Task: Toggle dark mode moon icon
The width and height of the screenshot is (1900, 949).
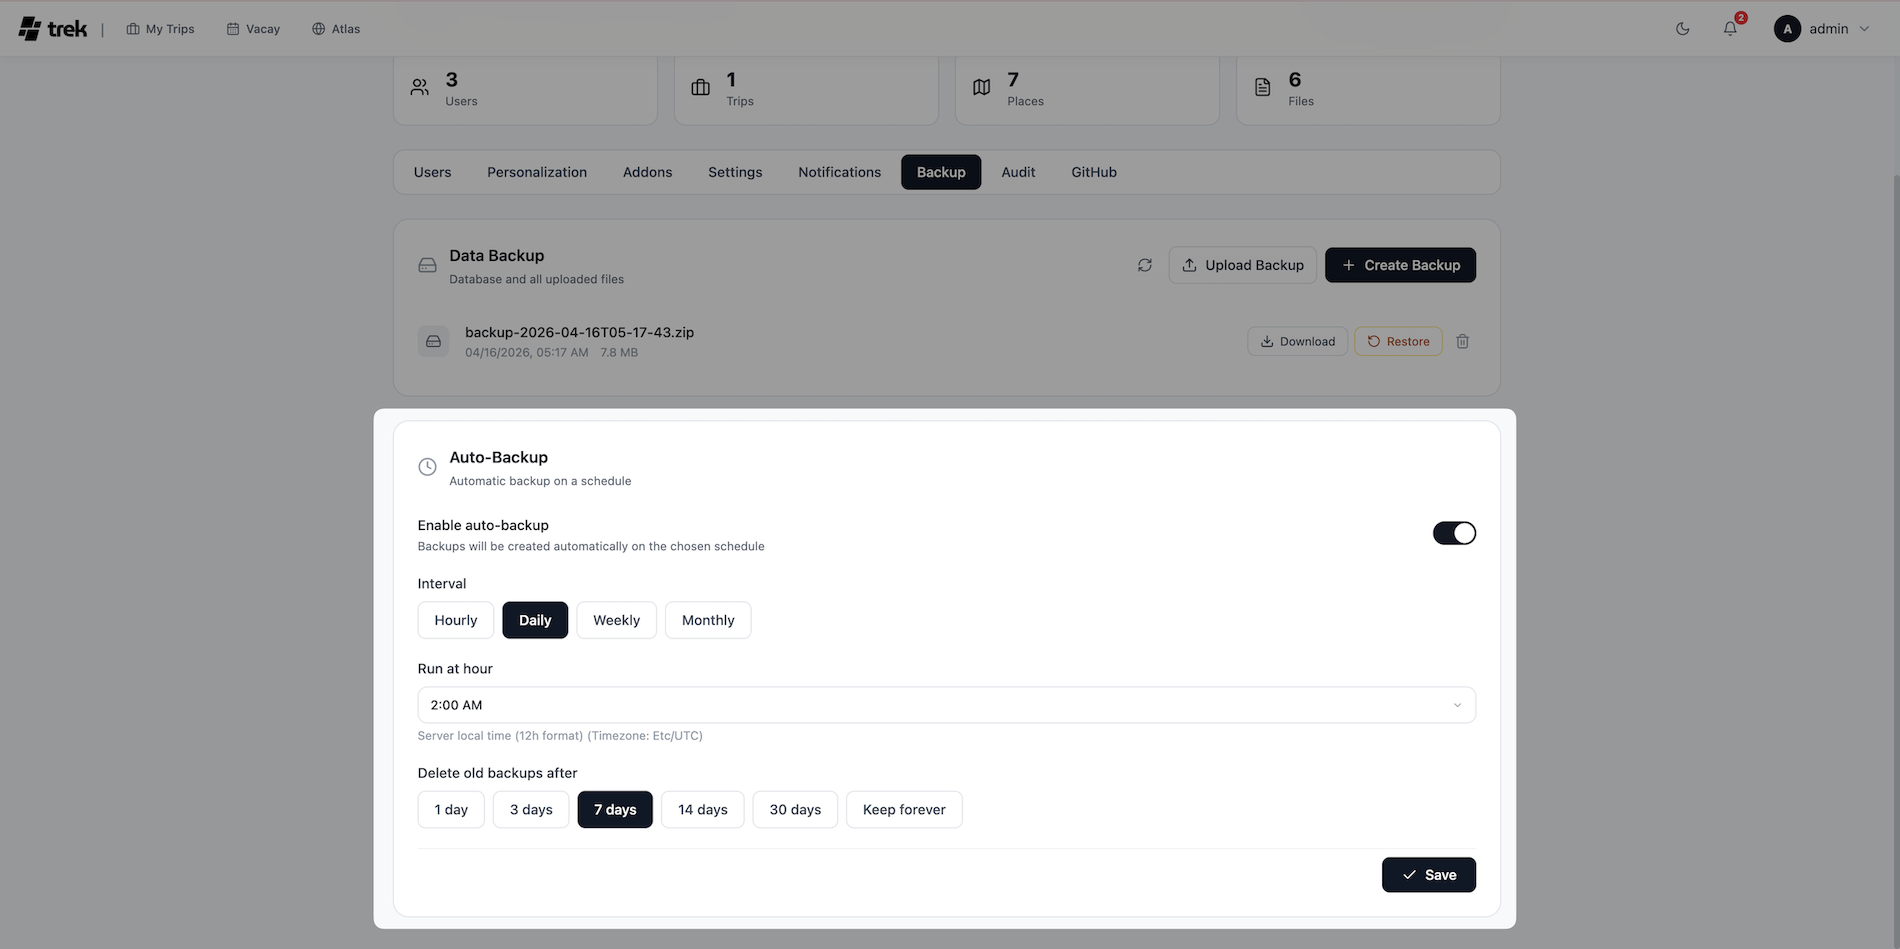Action: pyautogui.click(x=1682, y=29)
